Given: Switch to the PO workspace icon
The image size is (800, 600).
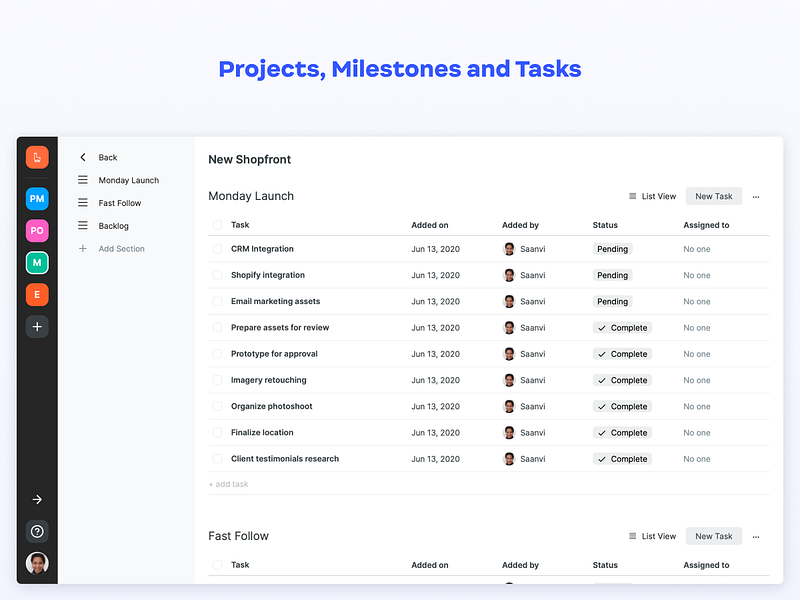Looking at the screenshot, I should tap(37, 231).
